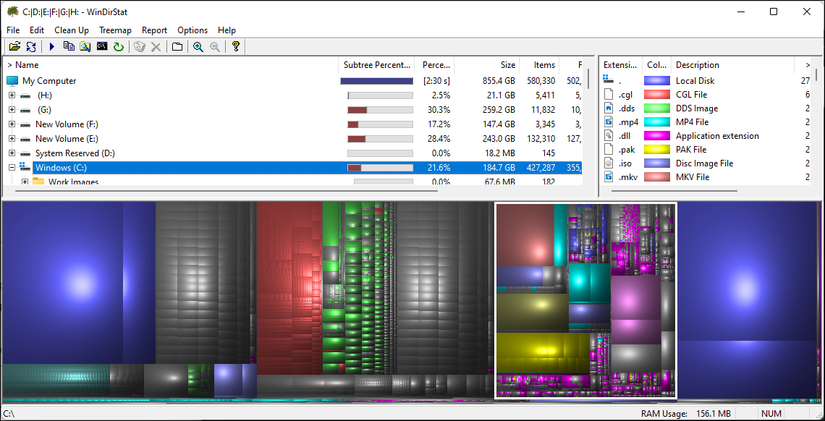Open the Clean Up menu
This screenshot has height=421, width=825.
(x=71, y=30)
